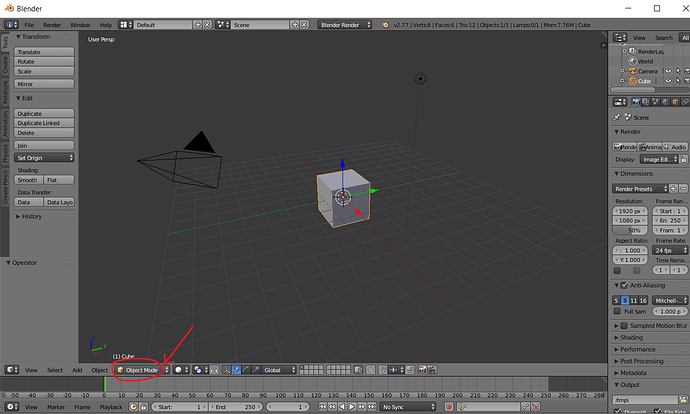Jump to the last frame
The width and height of the screenshot is (690, 414).
click(372, 407)
